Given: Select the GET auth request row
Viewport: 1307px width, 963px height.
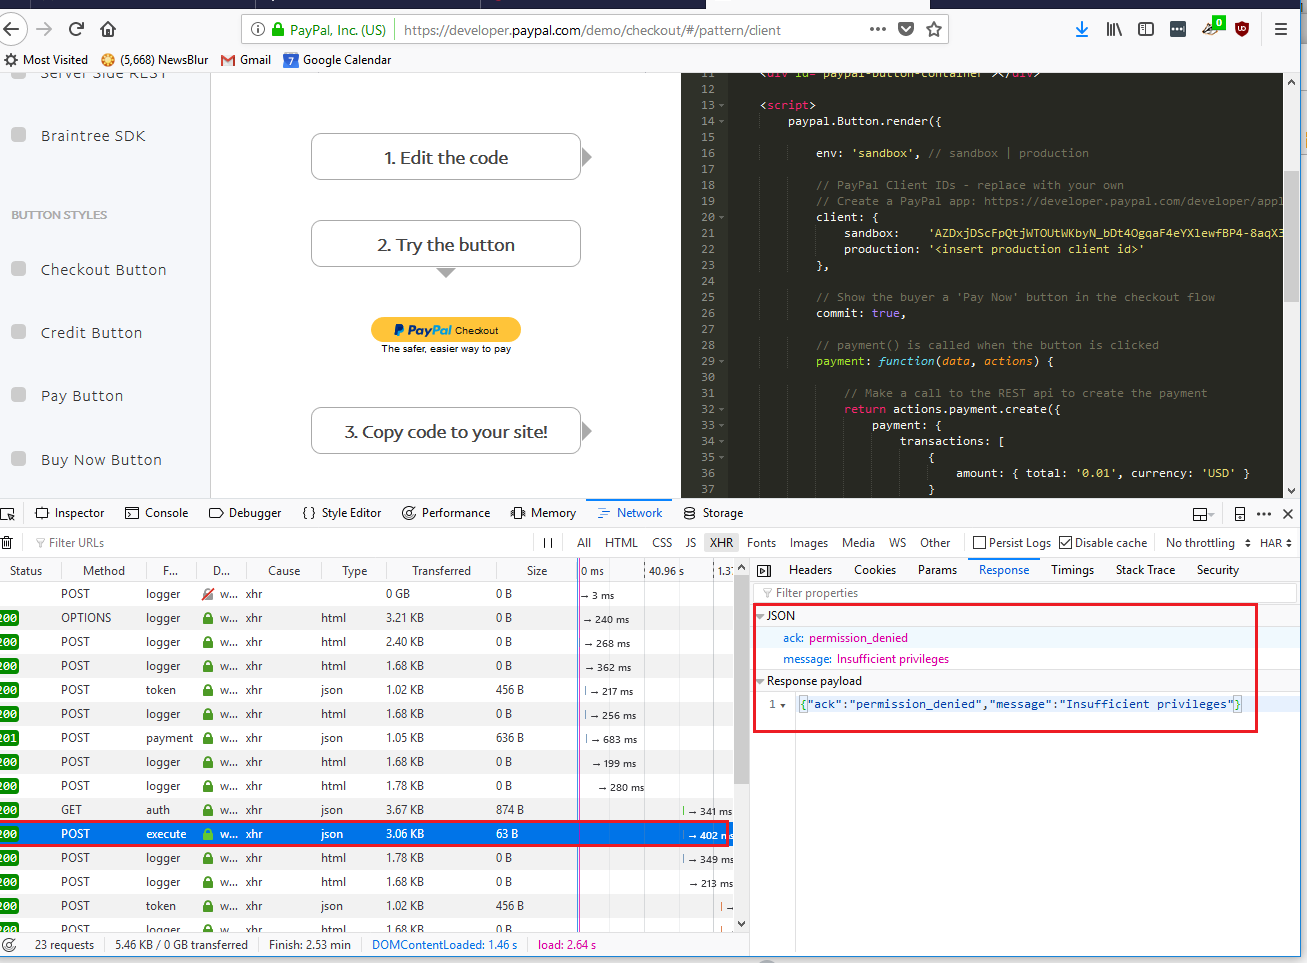Looking at the screenshot, I should (366, 810).
